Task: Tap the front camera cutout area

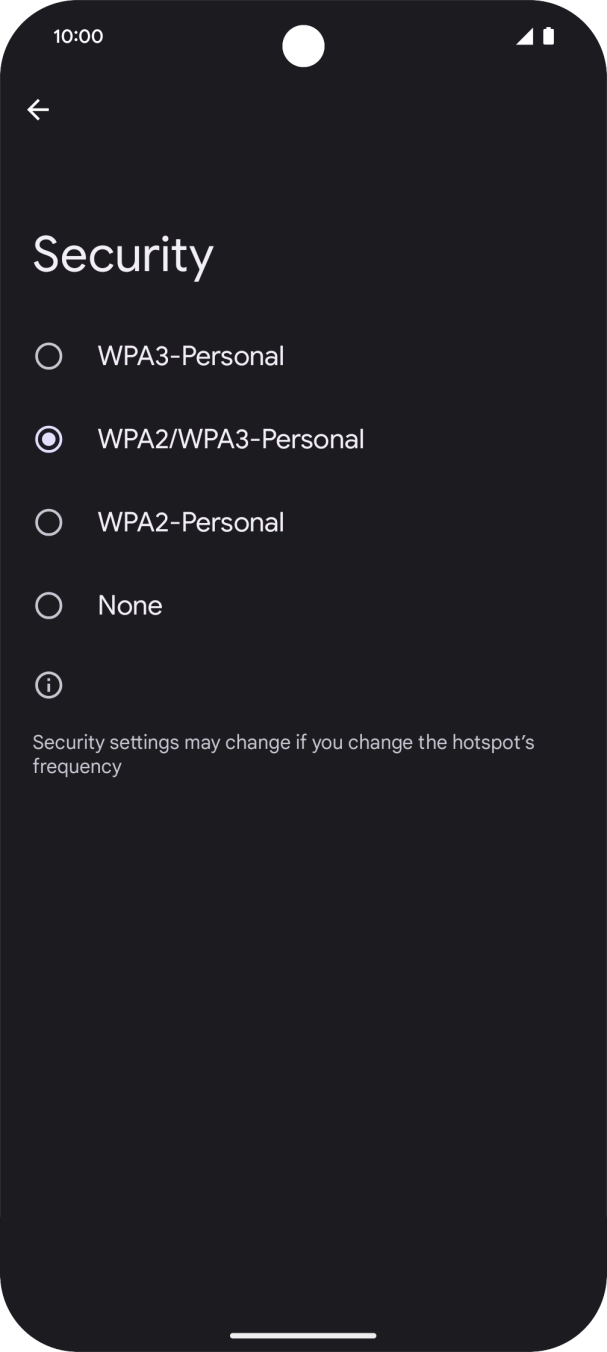Action: click(303, 47)
